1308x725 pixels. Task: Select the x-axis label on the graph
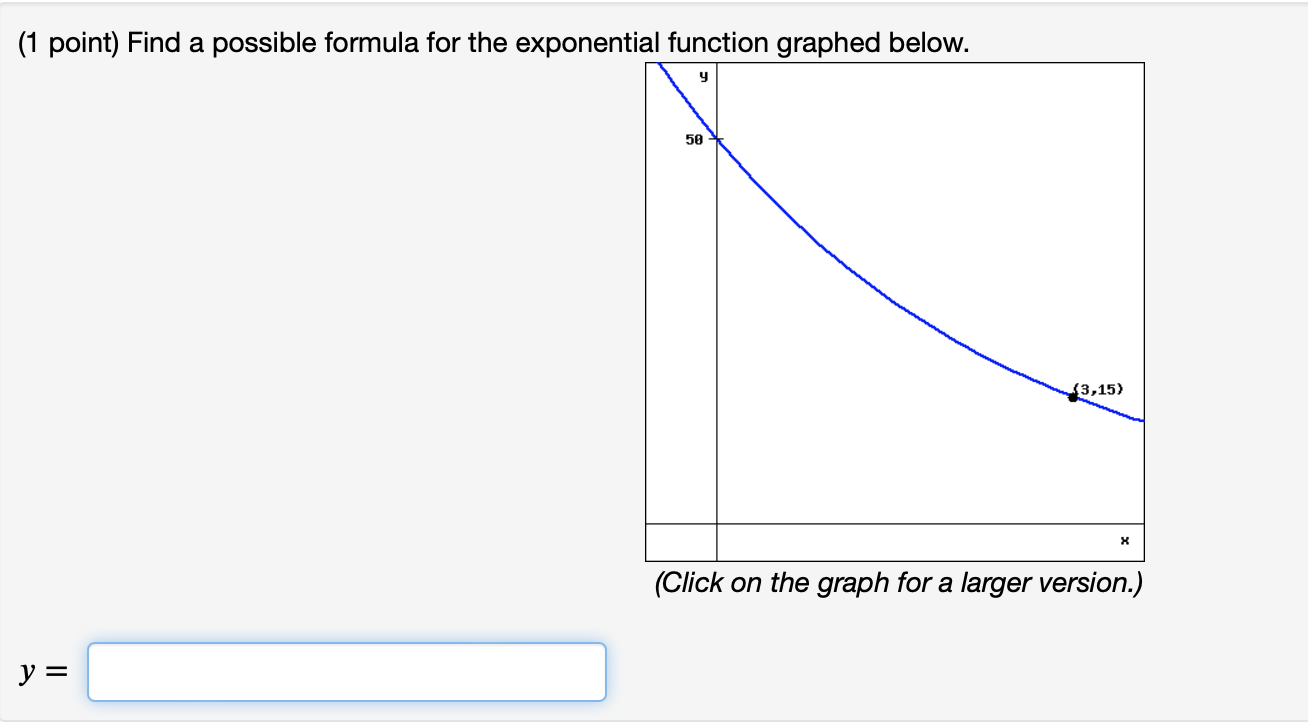(x=1125, y=540)
